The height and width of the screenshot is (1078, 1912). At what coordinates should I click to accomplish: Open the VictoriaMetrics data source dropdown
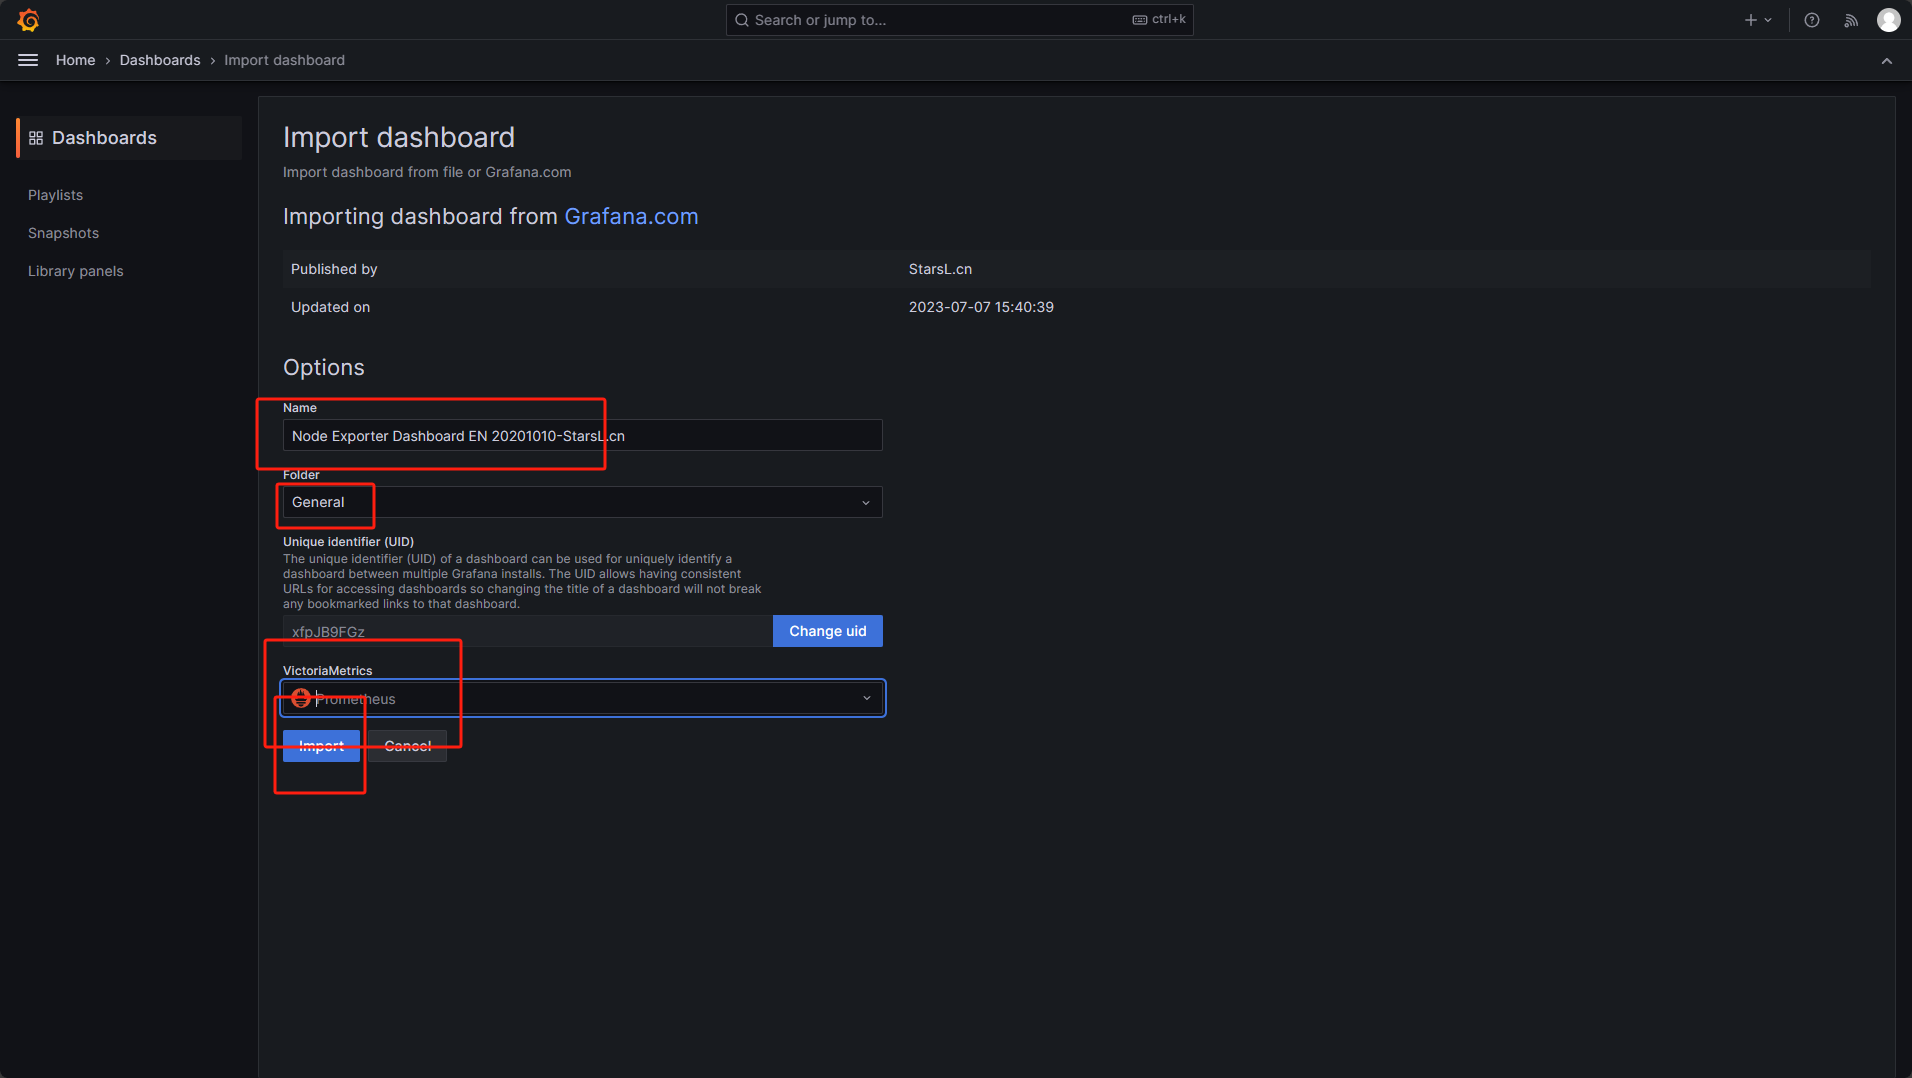point(583,698)
